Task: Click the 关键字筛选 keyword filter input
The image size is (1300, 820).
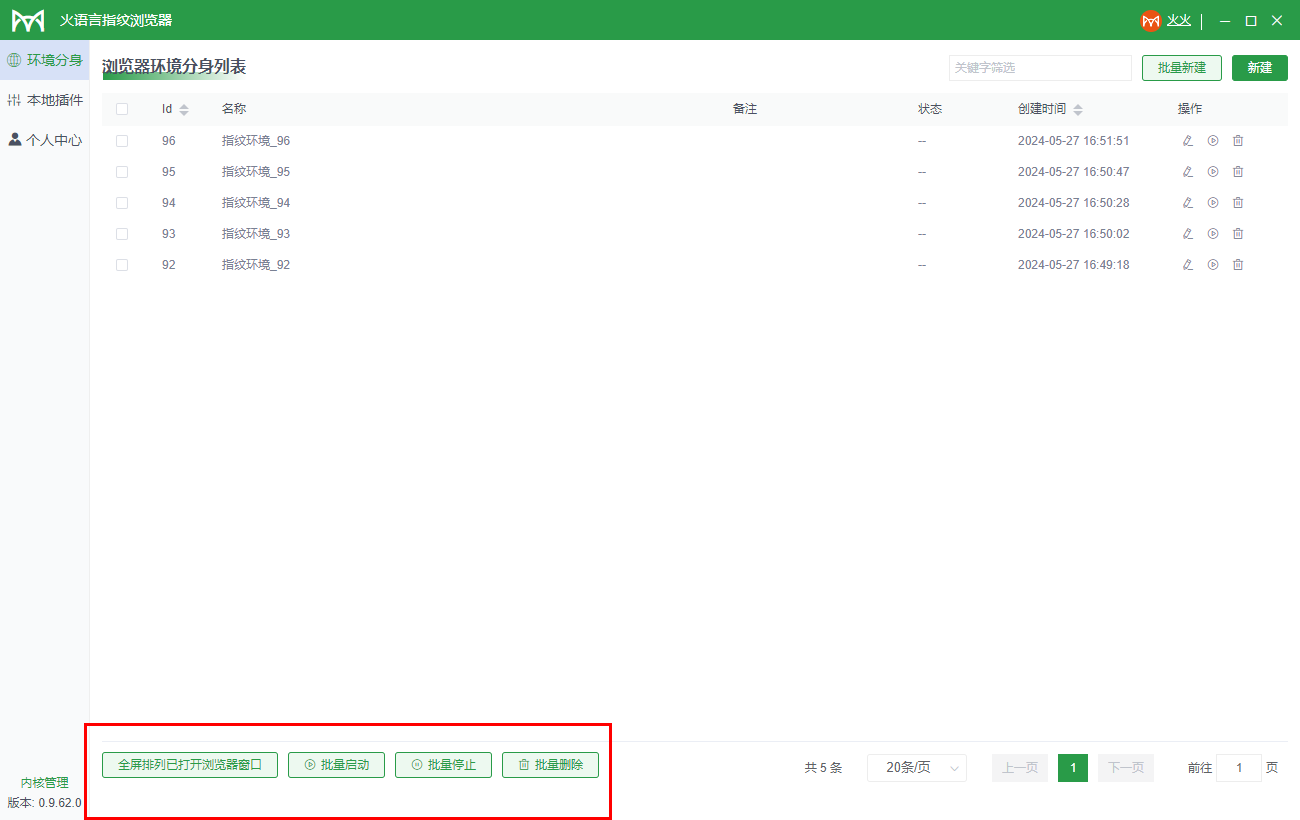Action: click(1040, 68)
